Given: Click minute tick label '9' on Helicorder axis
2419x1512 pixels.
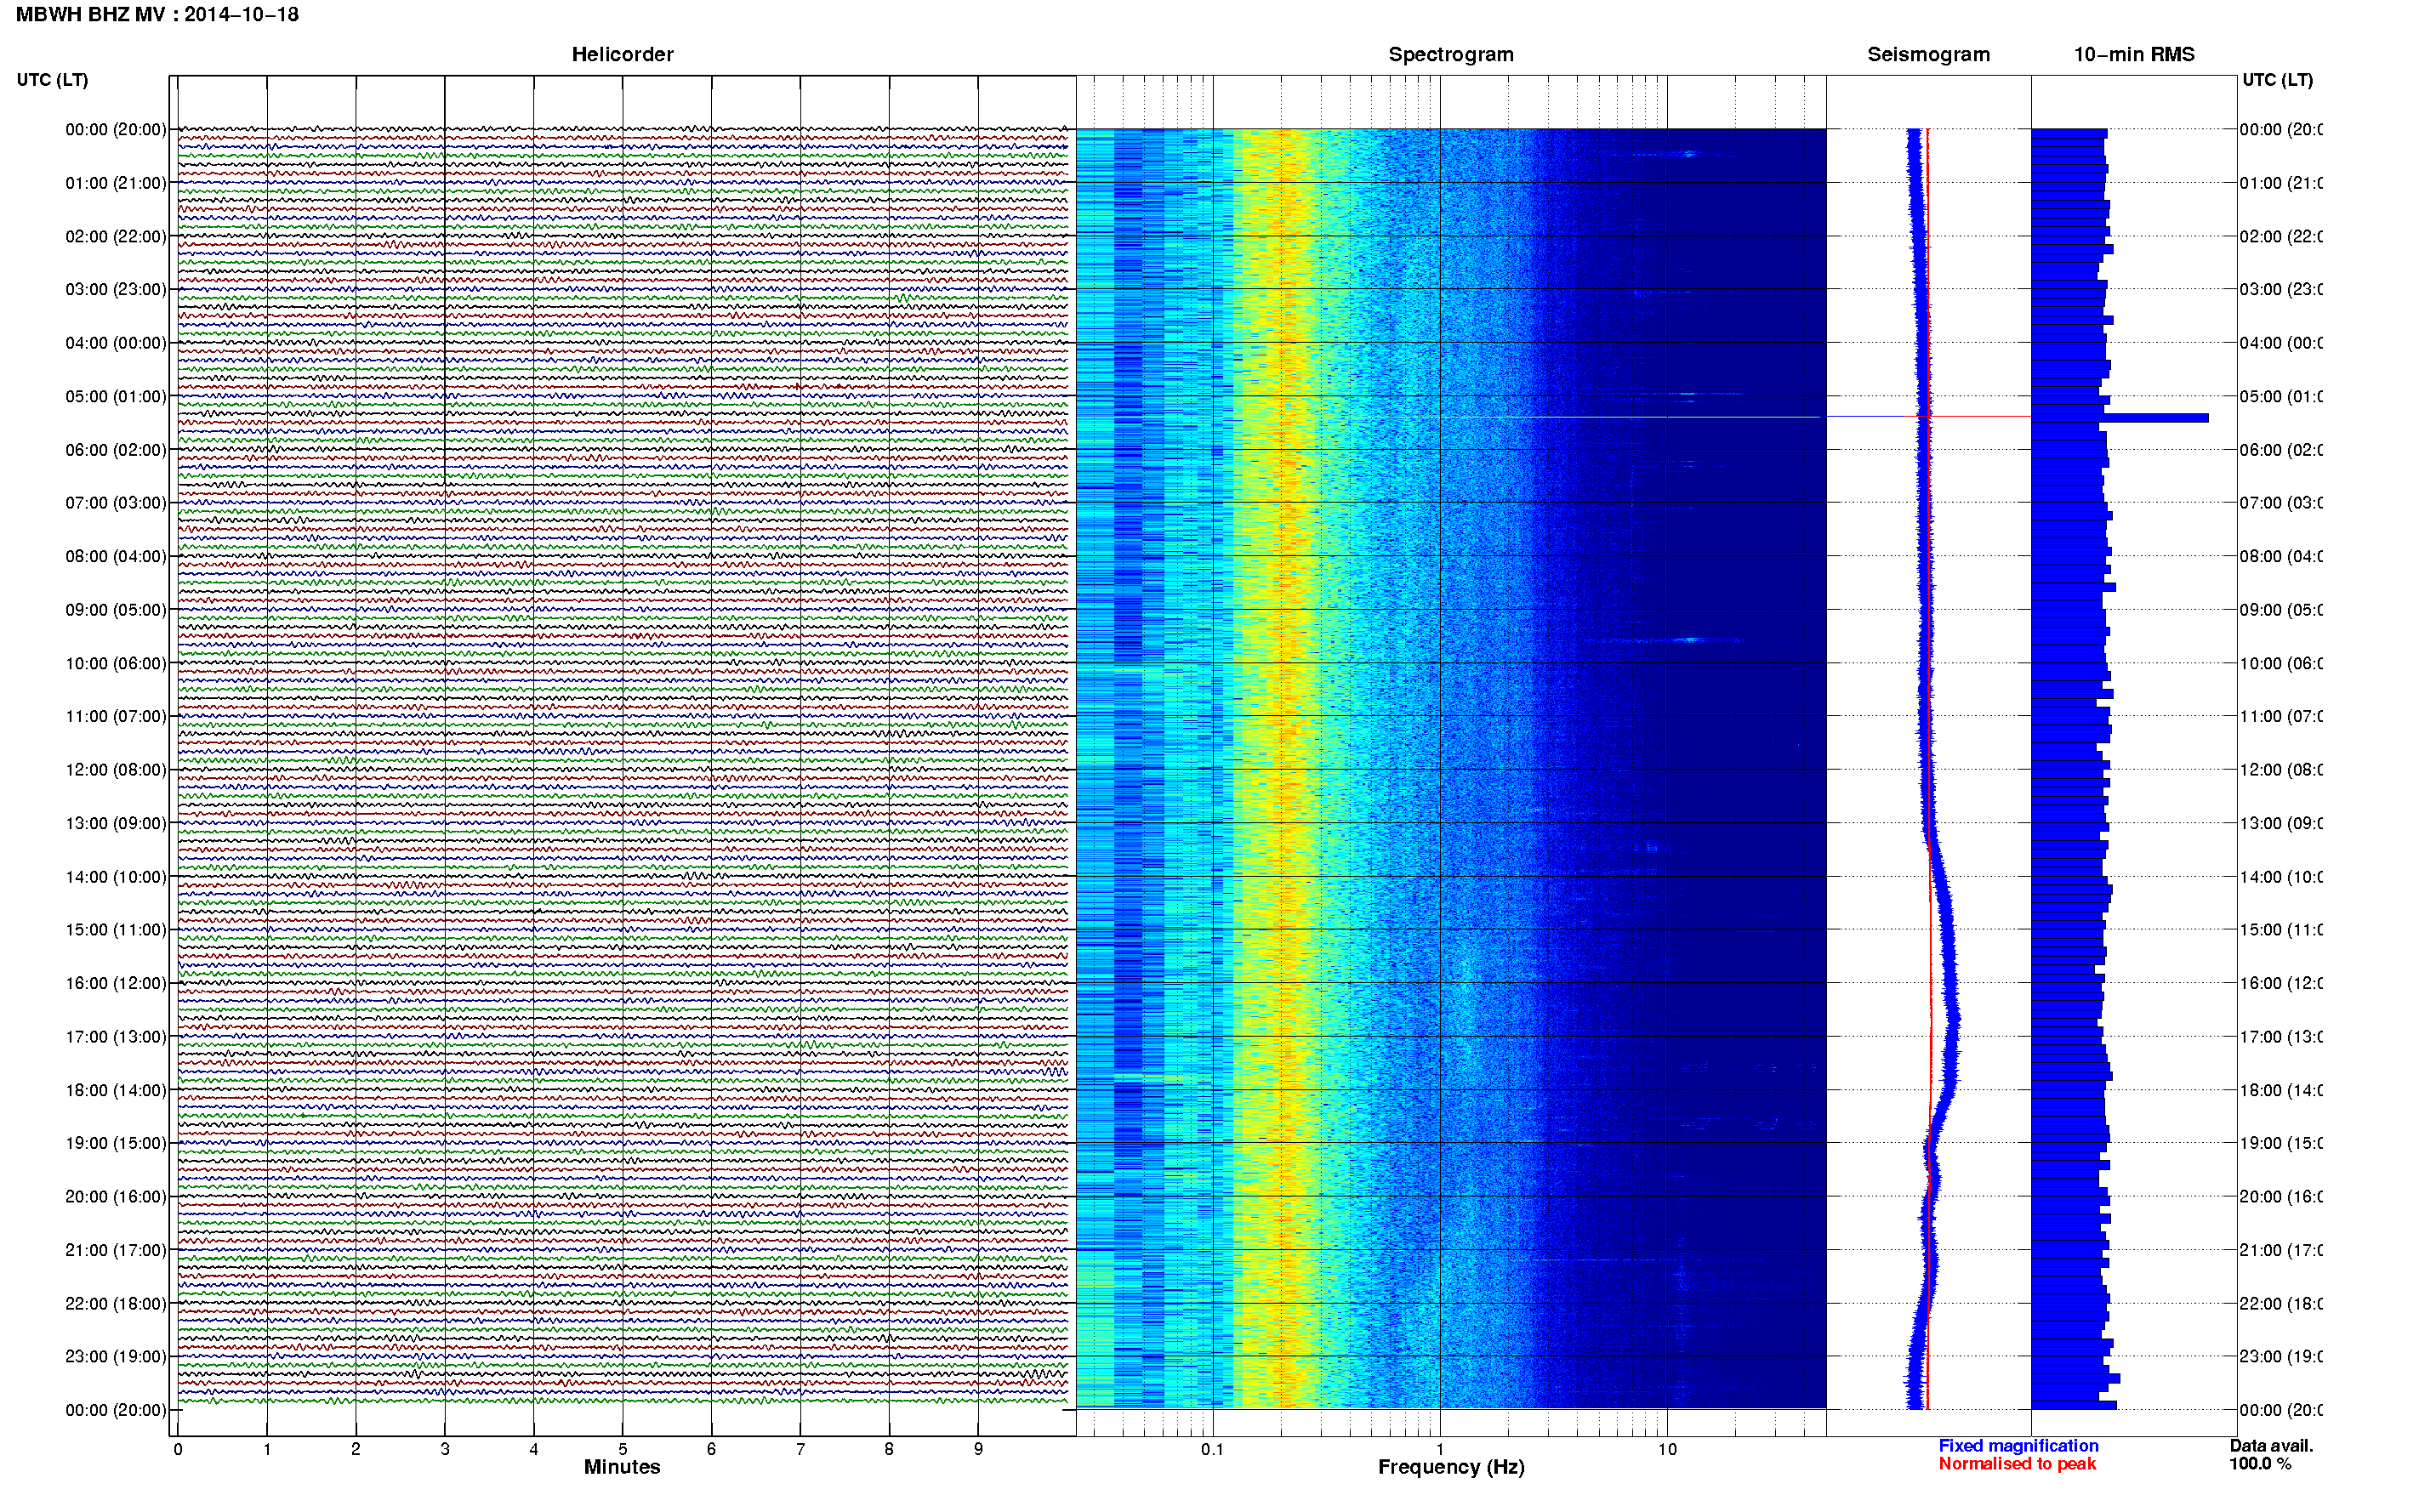Looking at the screenshot, I should [x=978, y=1449].
